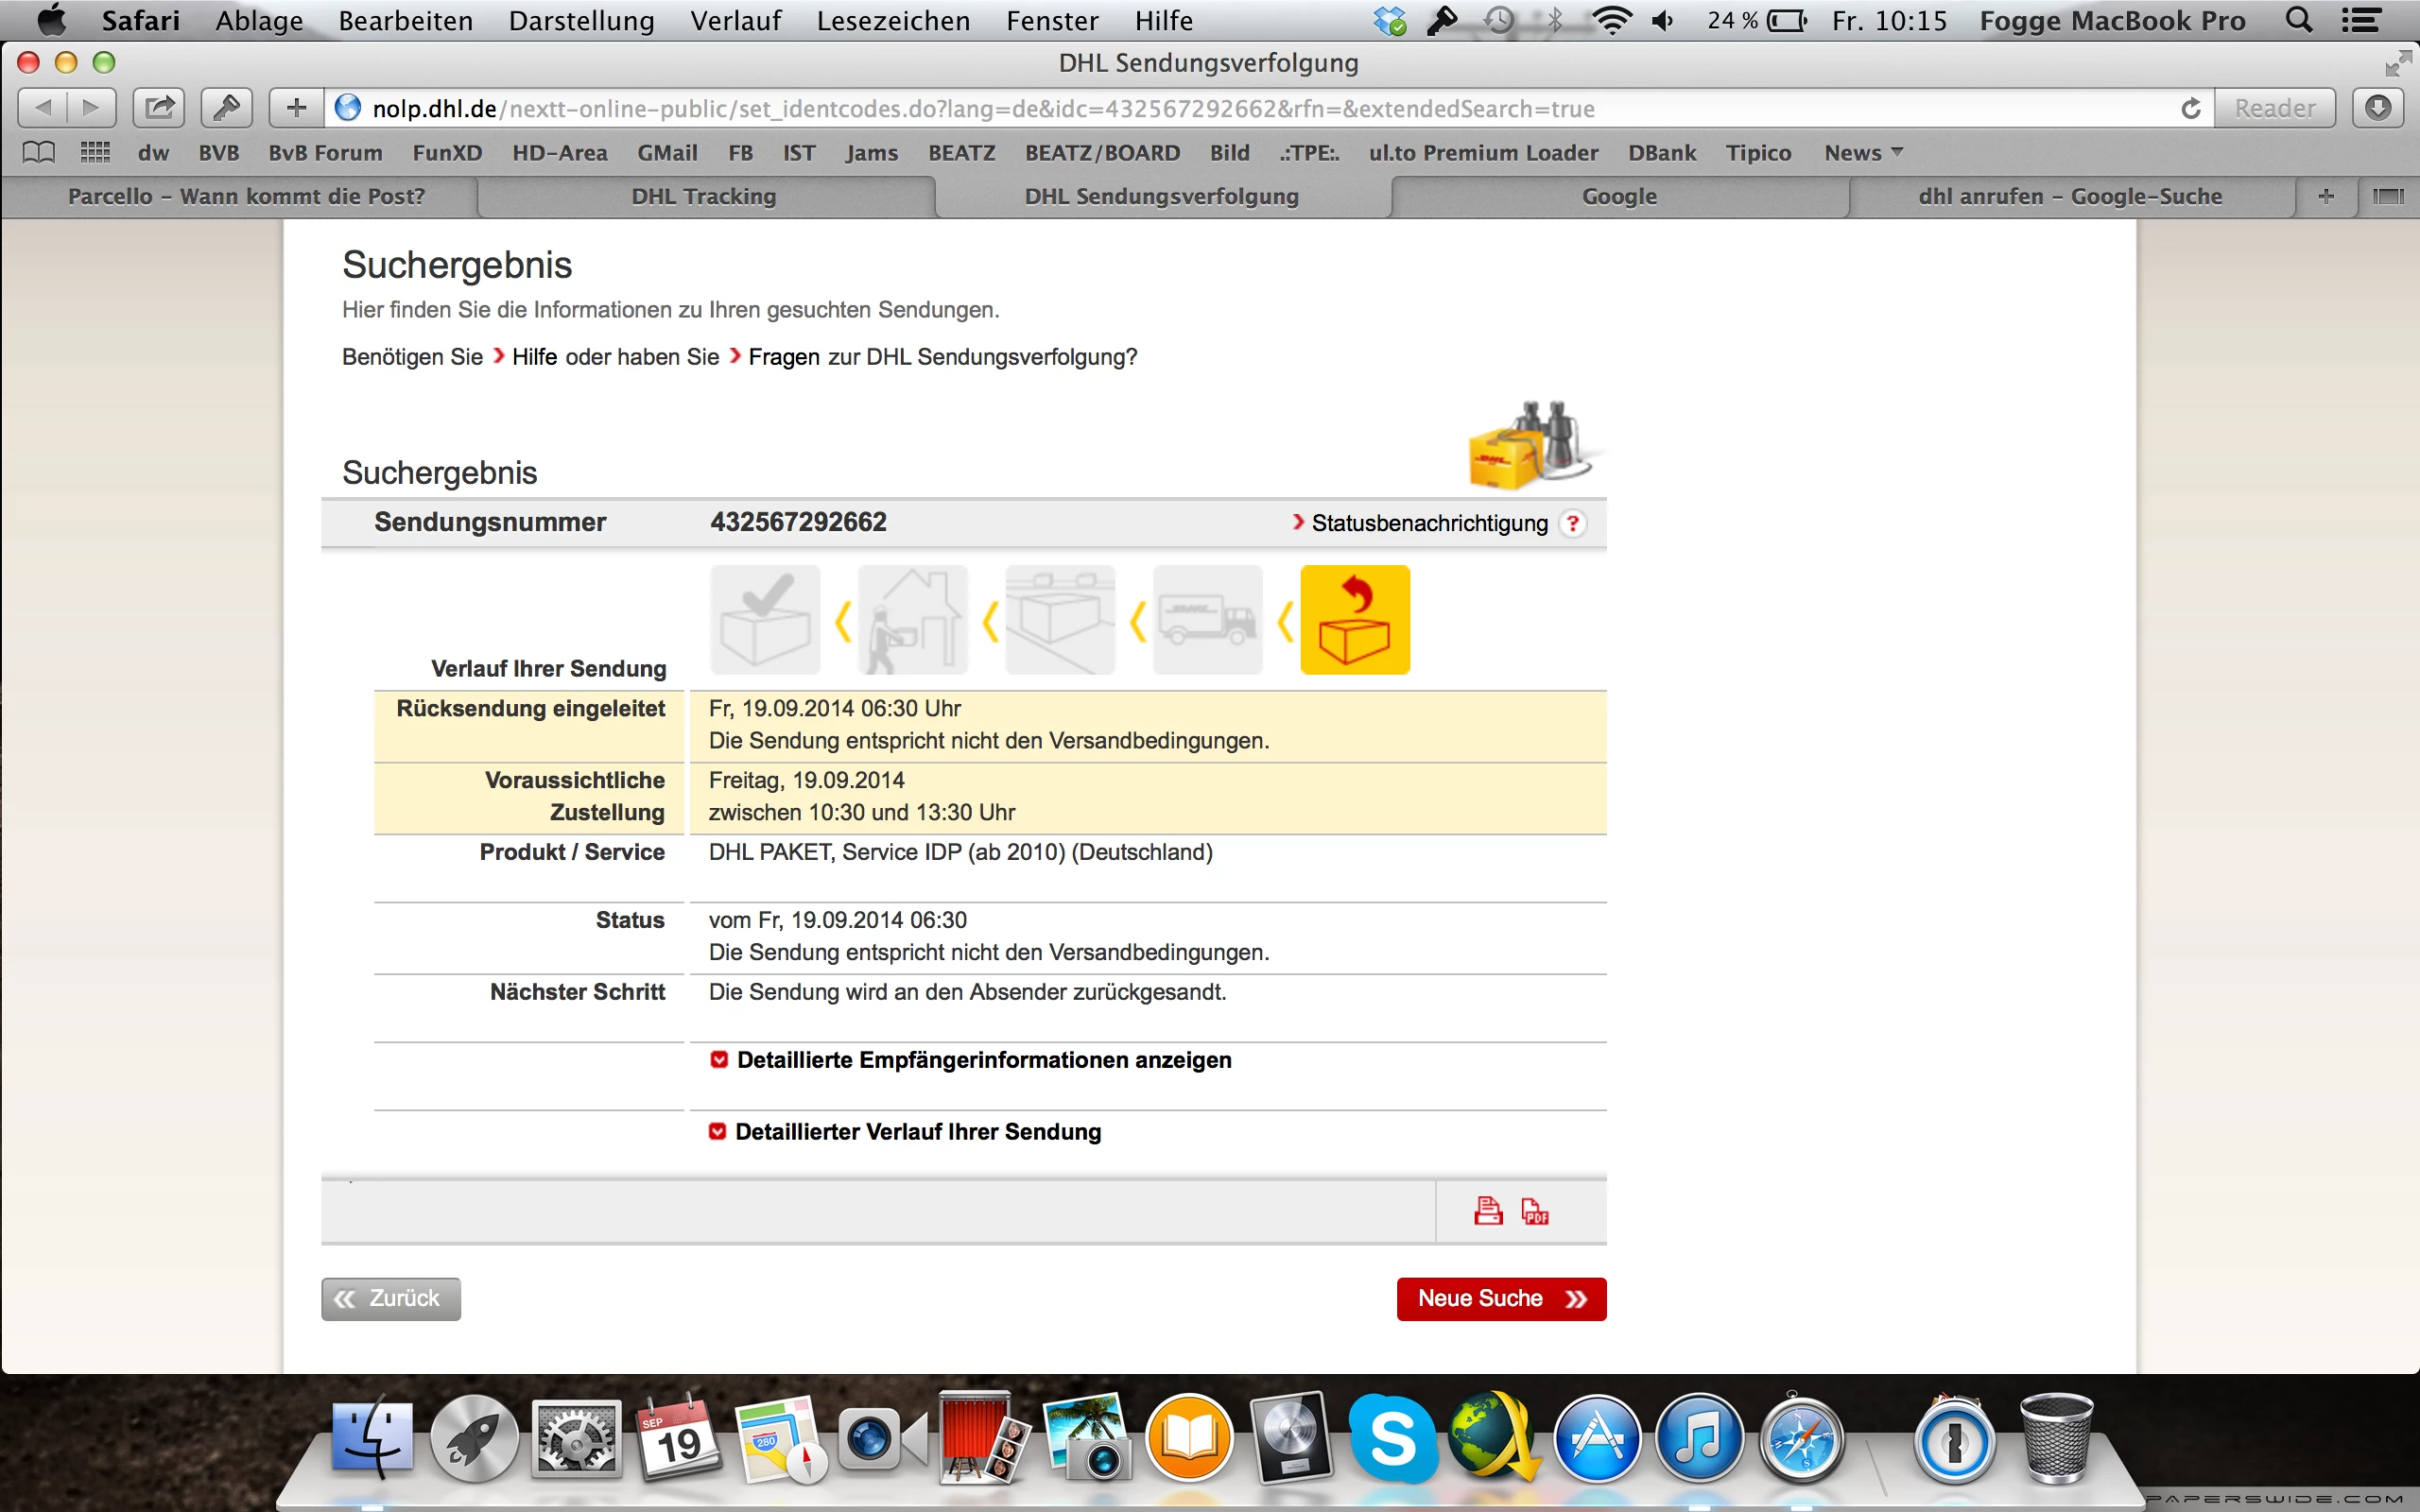Open Top Sites grid icon in bookmarks bar
2420x1512 pixels.
(95, 152)
